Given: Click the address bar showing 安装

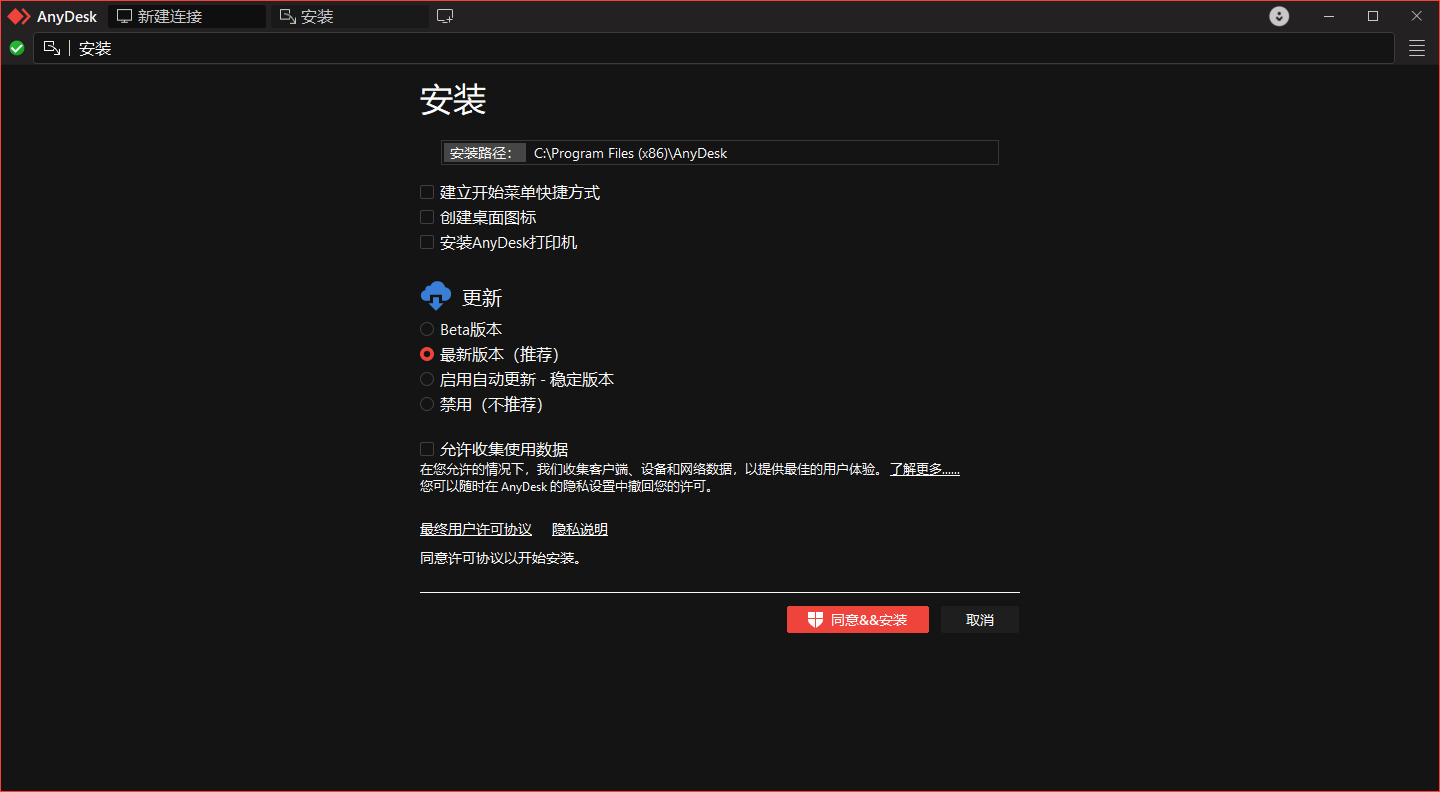Looking at the screenshot, I should coord(714,48).
